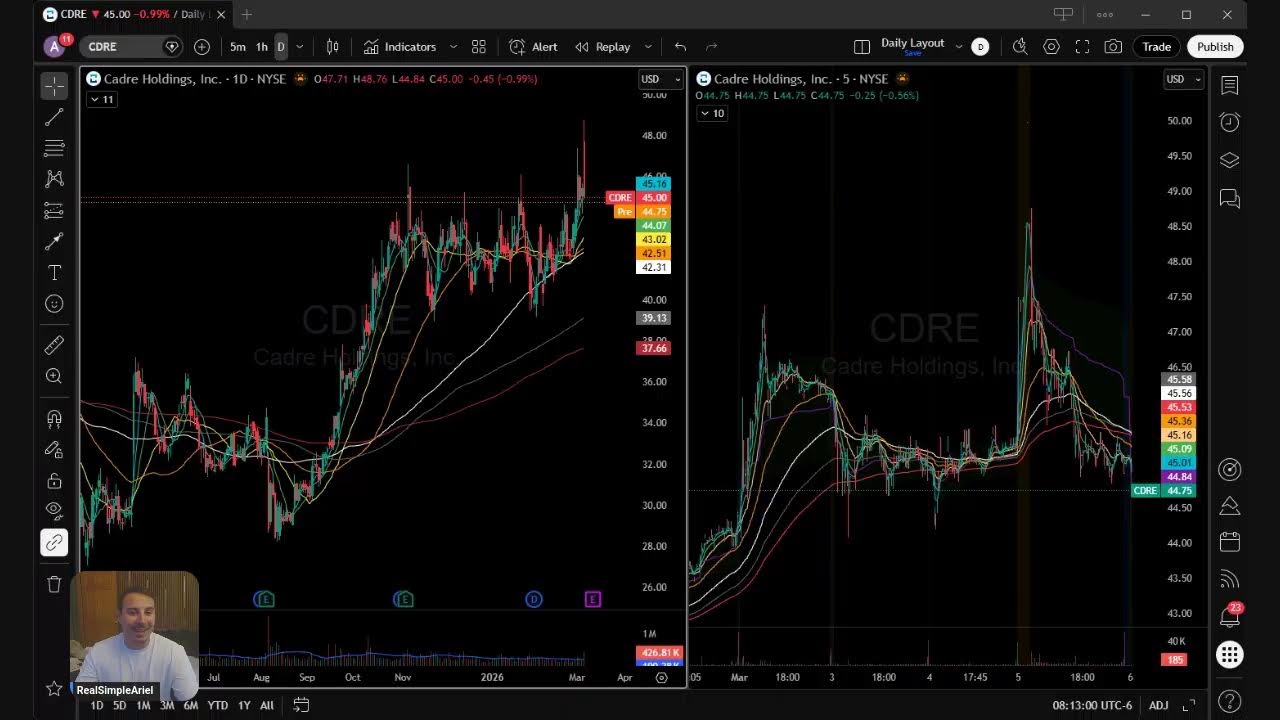This screenshot has height=720, width=1280.
Task: Expand the Replay options dropdown arrow
Action: click(648, 47)
